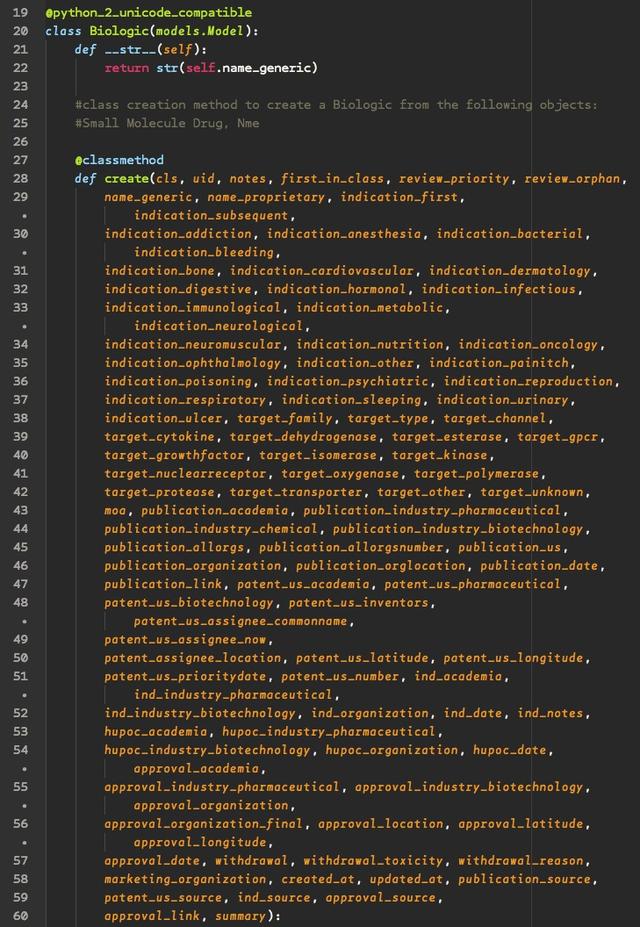Click the indication_anesthesia parameter
This screenshot has height=927, width=640.
(344, 234)
